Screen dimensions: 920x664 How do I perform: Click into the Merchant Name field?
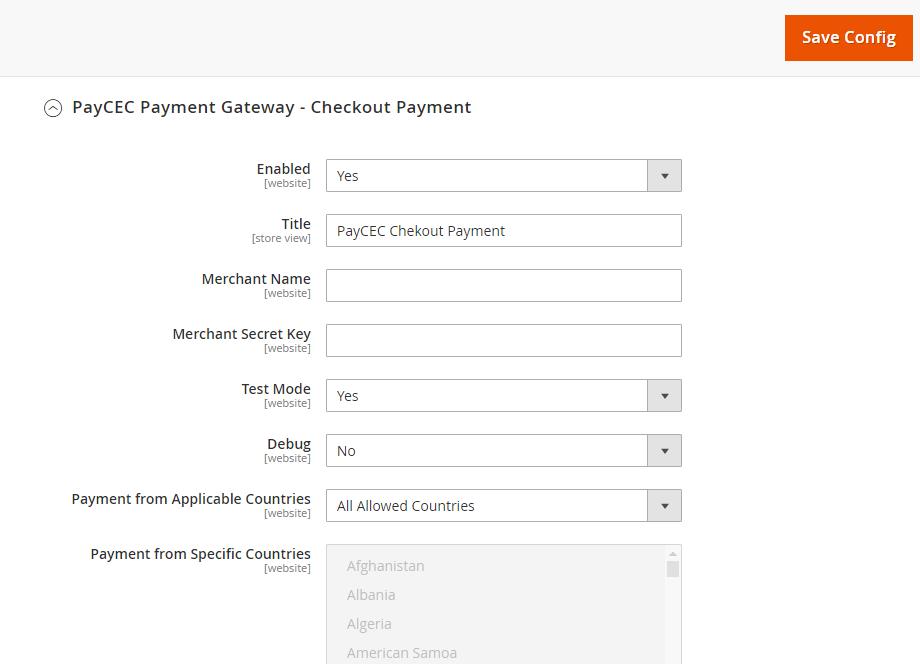503,286
